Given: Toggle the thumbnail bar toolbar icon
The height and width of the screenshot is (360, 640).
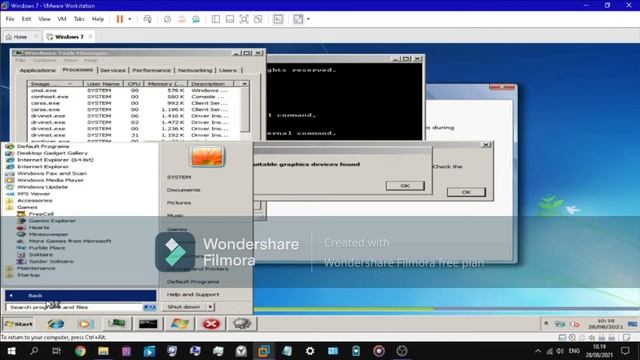Looking at the screenshot, I should point(230,19).
